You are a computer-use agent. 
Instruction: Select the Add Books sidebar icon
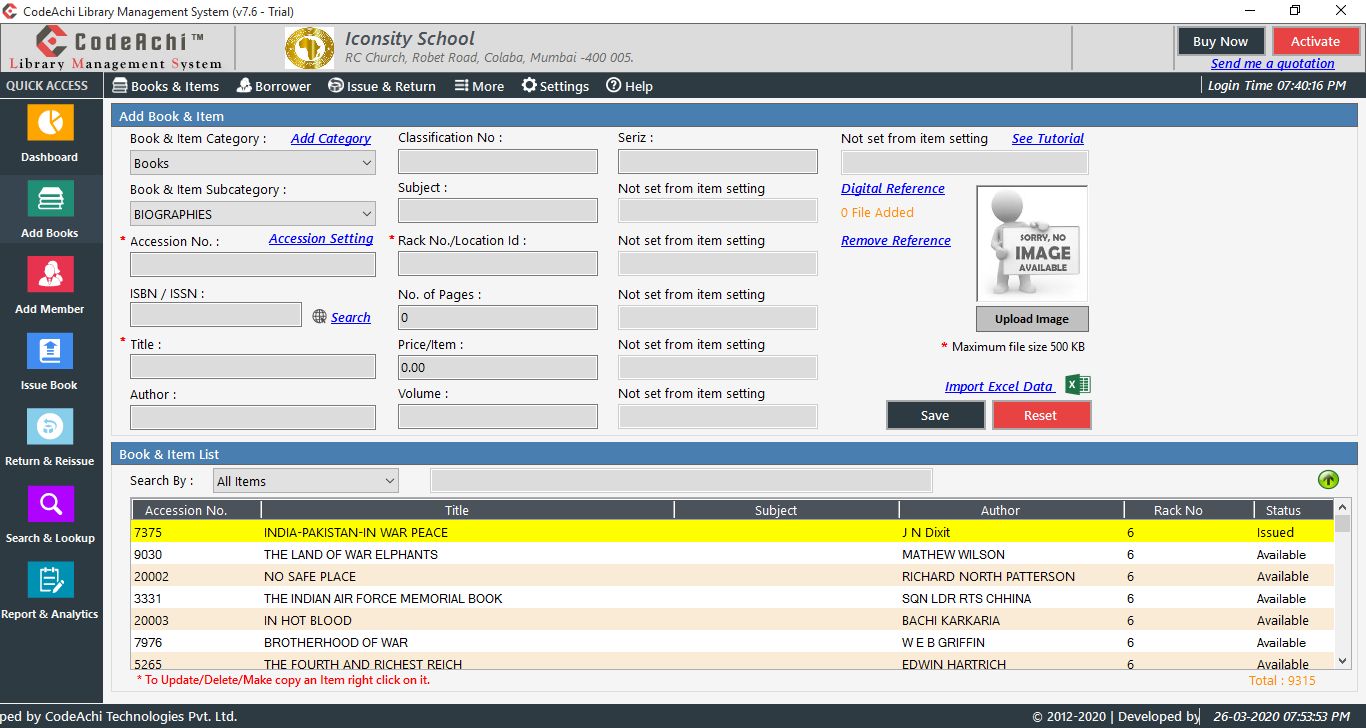point(49,200)
